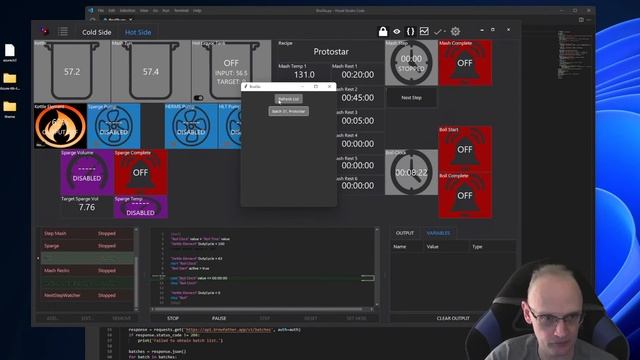Click the Boil Complete alarm bell
Image resolution: width=640 pixels, height=360 pixels.
tap(465, 196)
